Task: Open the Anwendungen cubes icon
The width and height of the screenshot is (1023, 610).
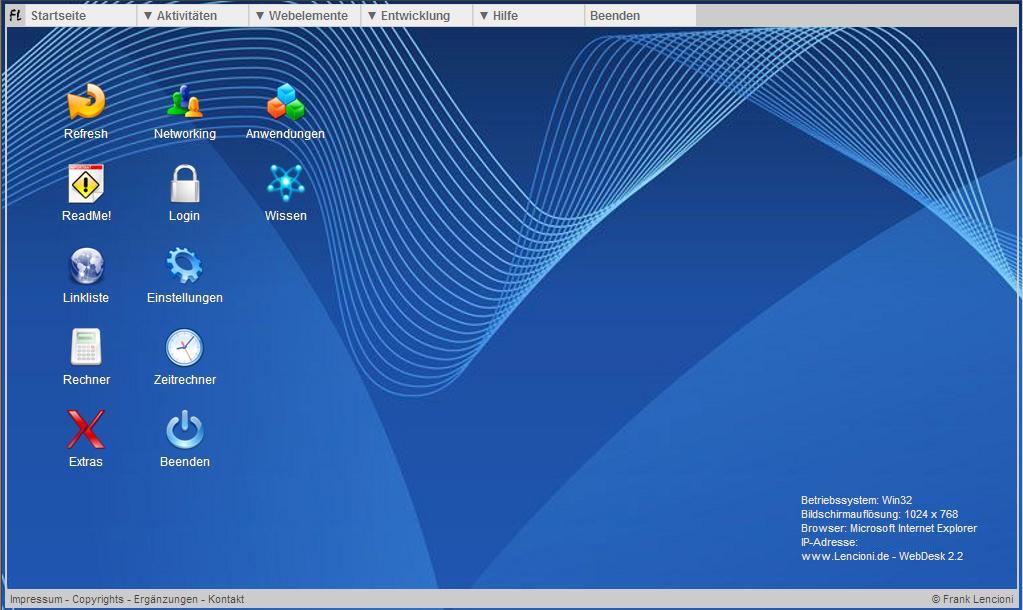Action: tap(285, 103)
